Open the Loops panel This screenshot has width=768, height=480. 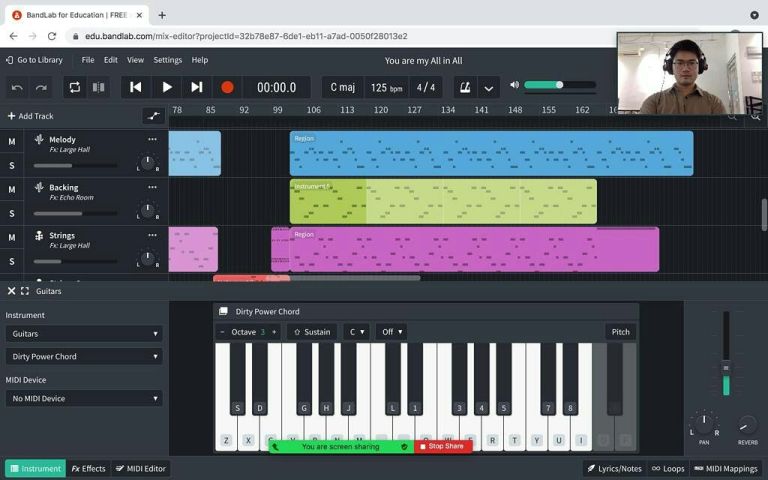point(668,469)
